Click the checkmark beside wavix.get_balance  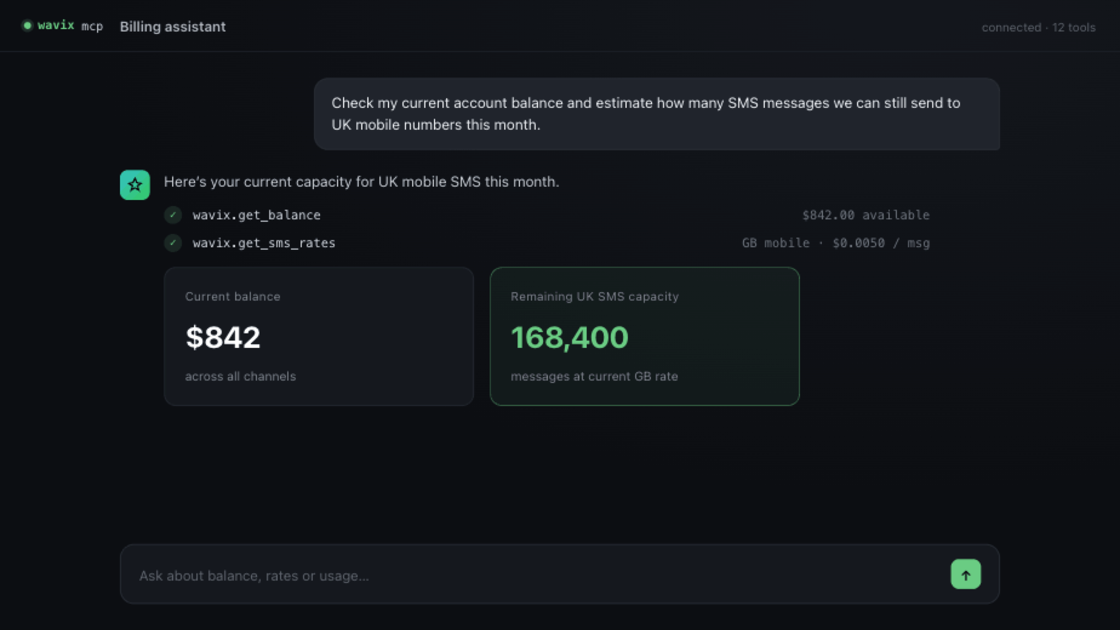173,215
